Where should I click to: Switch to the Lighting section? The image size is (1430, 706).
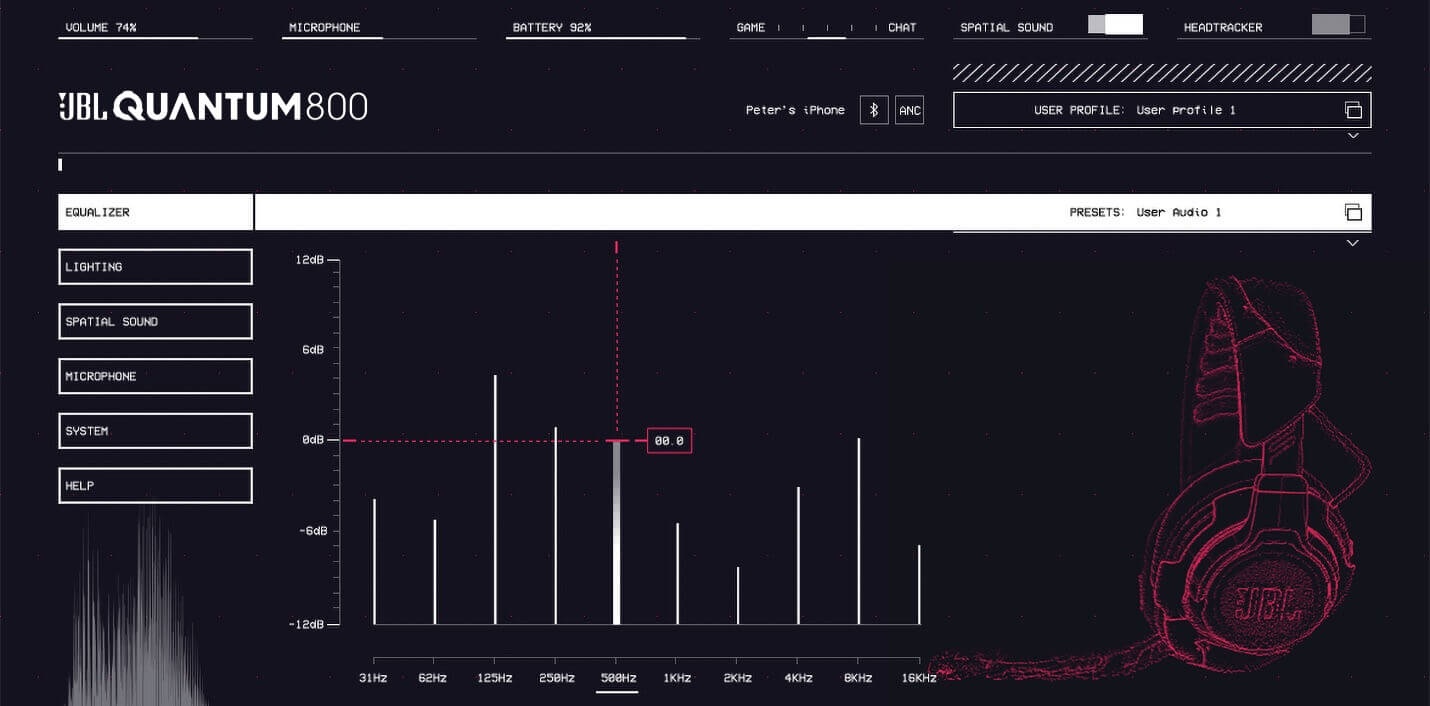(x=155, y=267)
